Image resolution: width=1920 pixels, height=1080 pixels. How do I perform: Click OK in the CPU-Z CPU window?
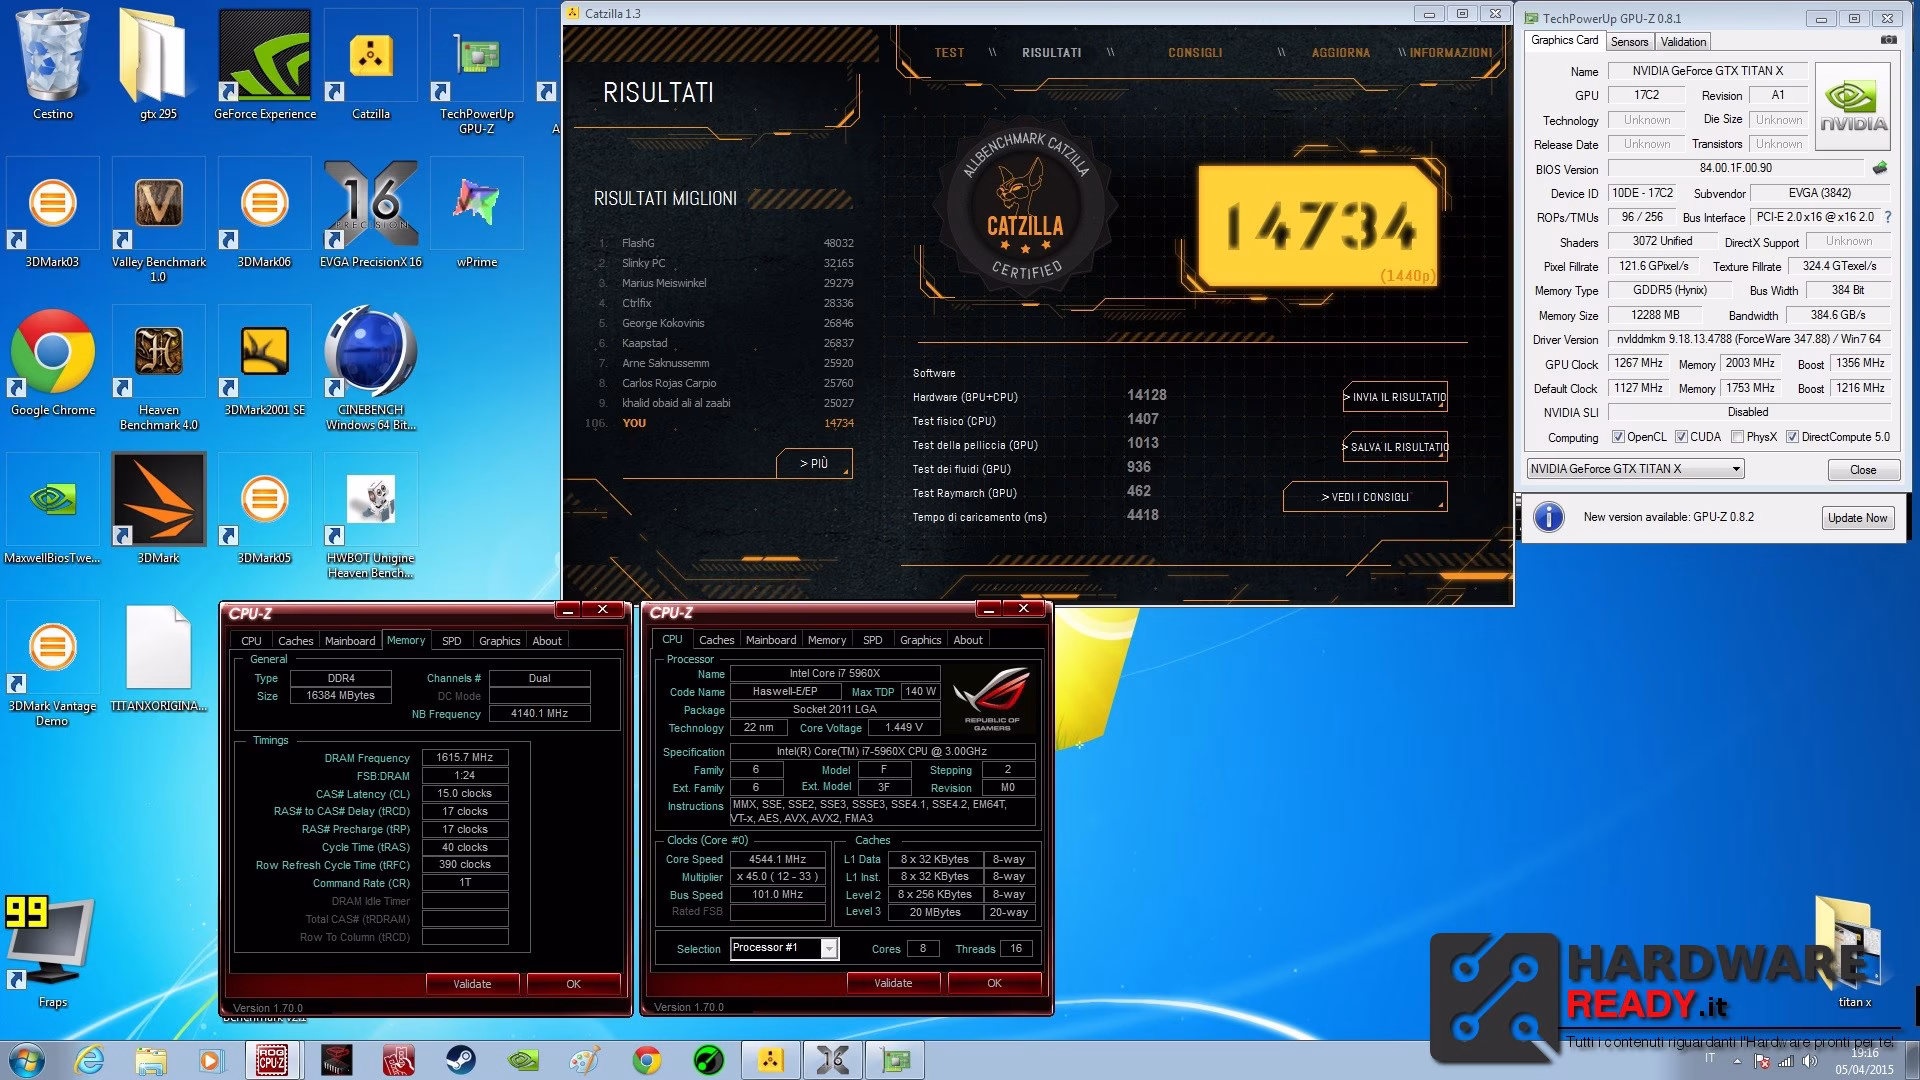click(x=994, y=983)
